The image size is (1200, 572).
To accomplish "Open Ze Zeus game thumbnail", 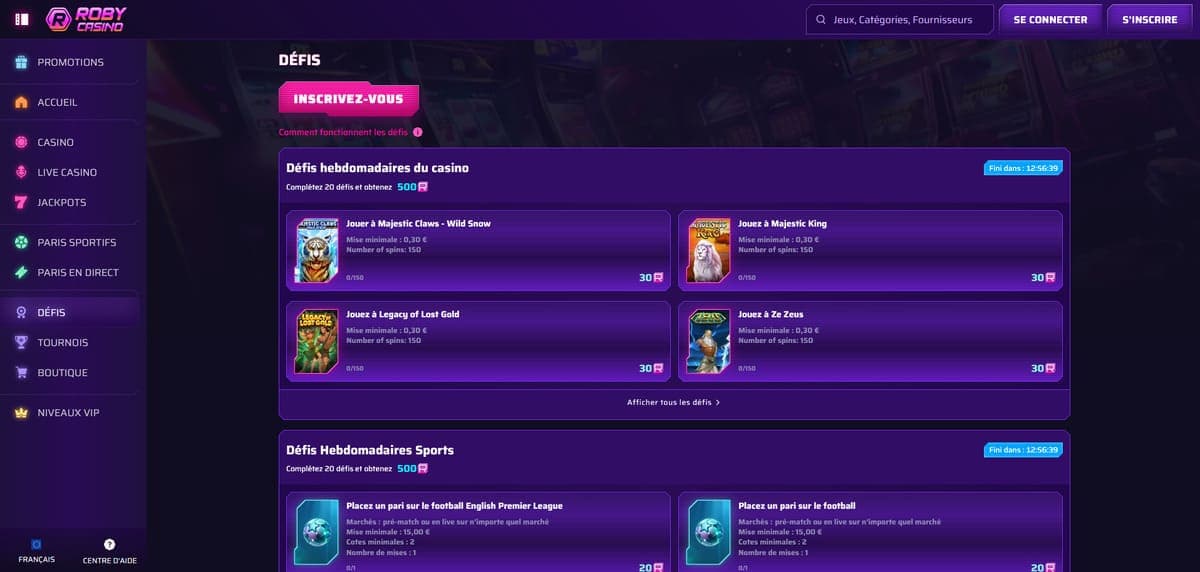I will 709,341.
